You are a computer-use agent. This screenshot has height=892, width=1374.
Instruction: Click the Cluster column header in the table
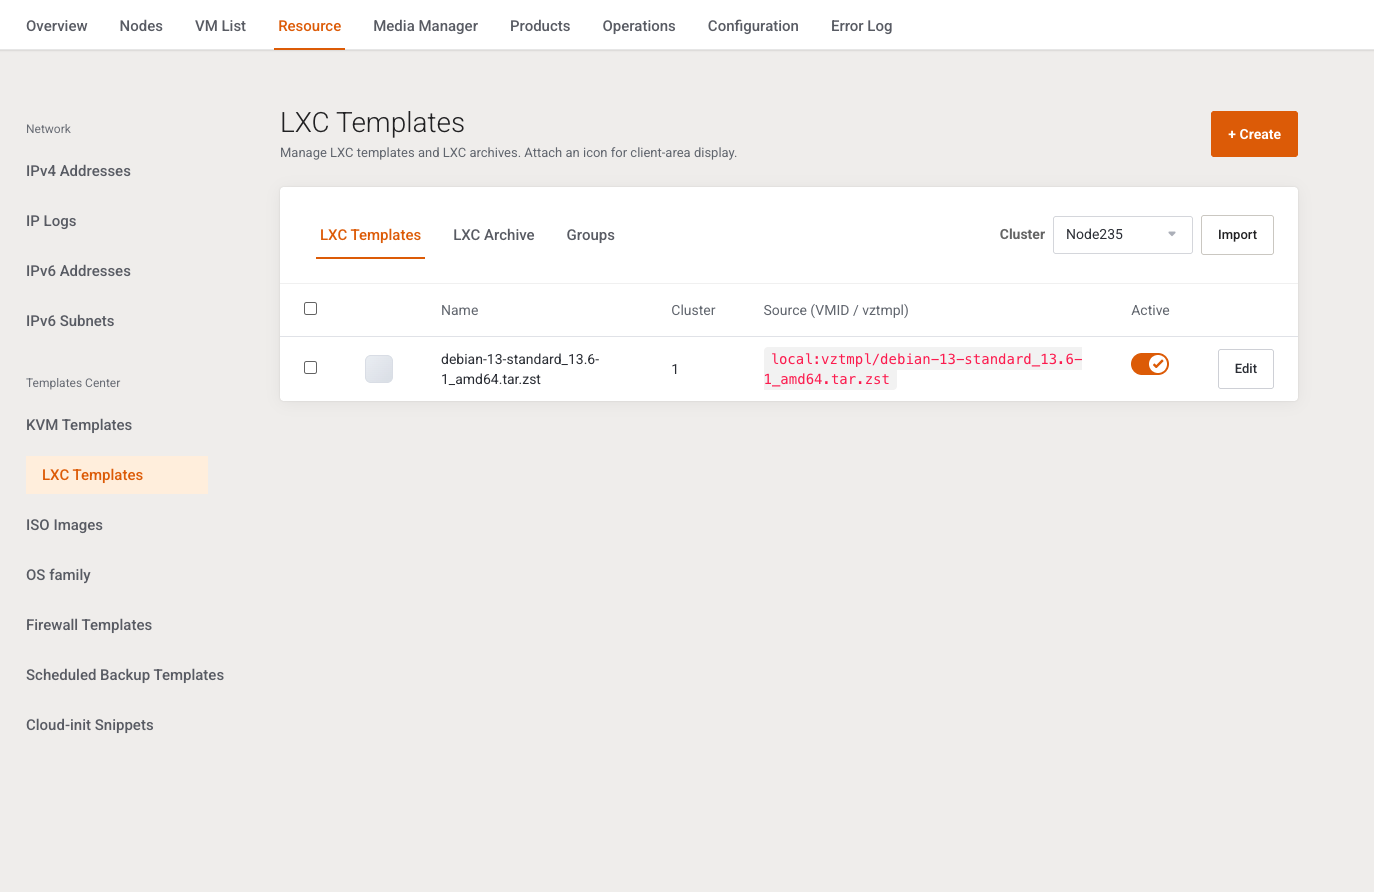click(x=693, y=310)
